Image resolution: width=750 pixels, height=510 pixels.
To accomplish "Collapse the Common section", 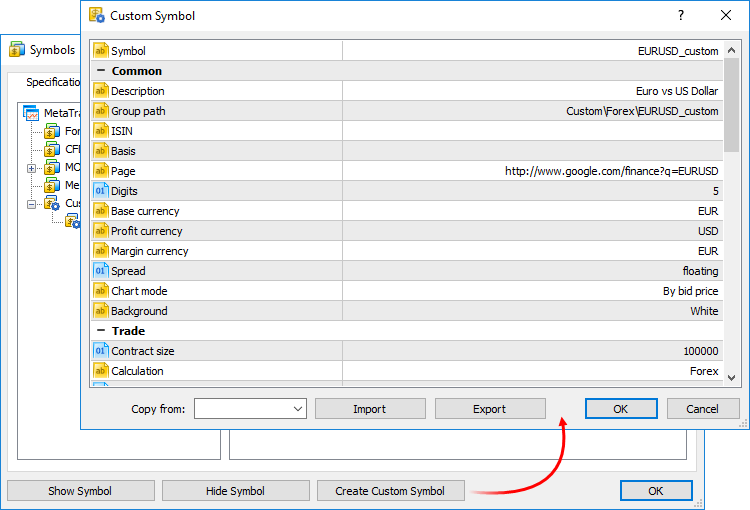I will tap(100, 71).
